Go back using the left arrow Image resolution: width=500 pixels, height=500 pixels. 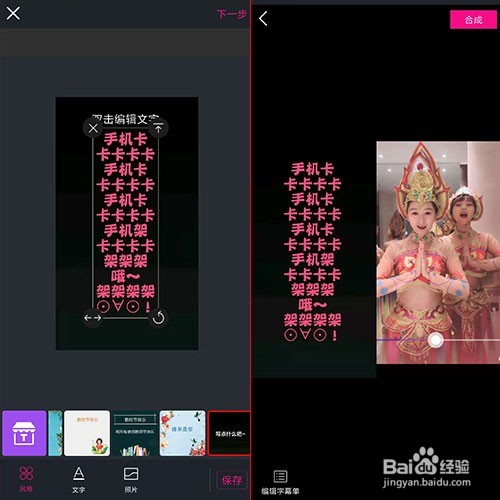[263, 18]
